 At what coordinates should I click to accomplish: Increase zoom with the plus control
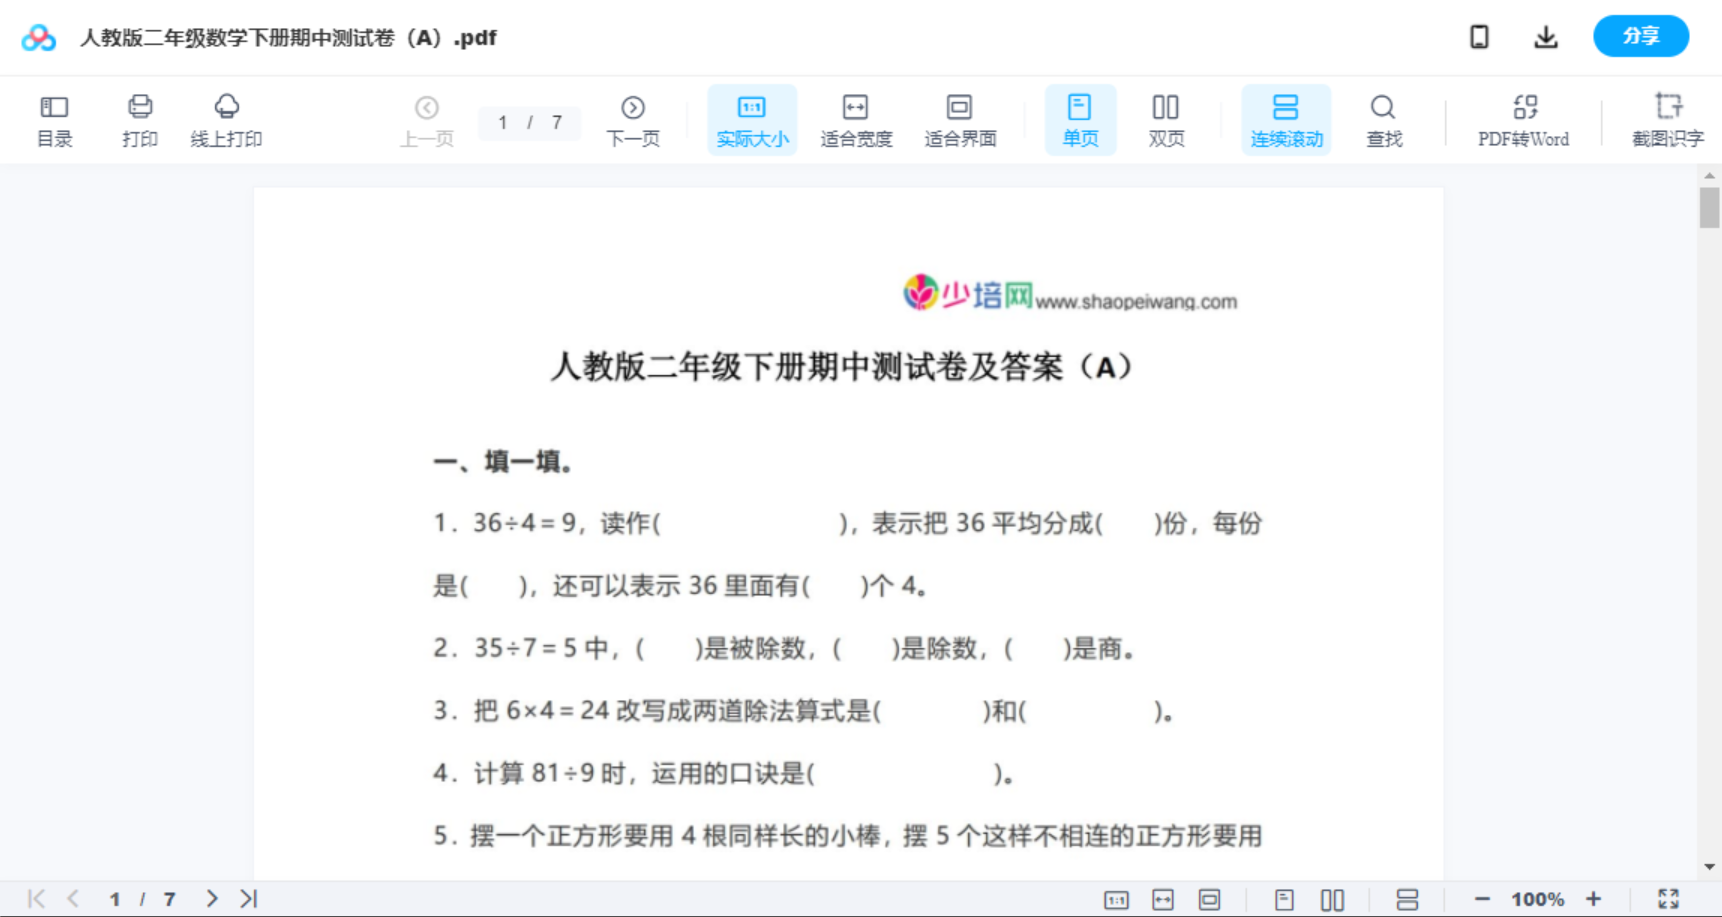(1594, 898)
